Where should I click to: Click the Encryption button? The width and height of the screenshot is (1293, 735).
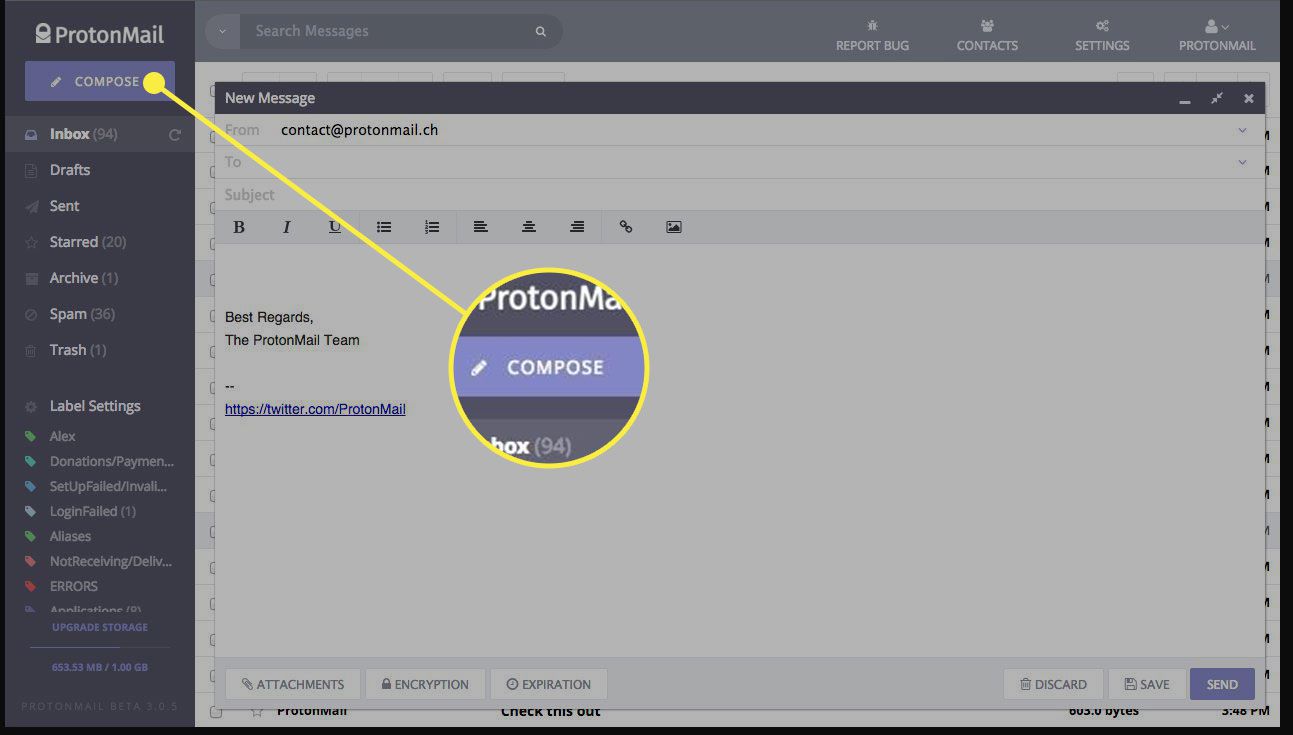[x=425, y=684]
